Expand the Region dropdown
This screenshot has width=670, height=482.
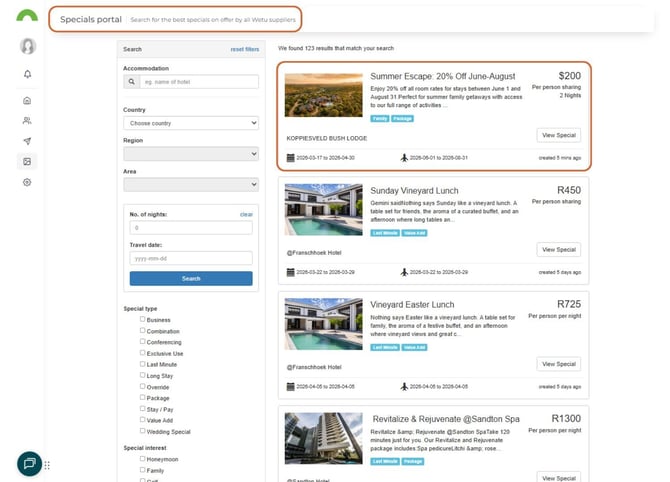[190, 154]
